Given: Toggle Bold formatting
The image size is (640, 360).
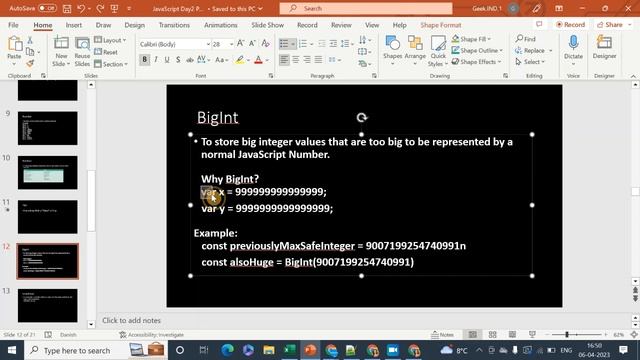Looking at the screenshot, I should click(144, 60).
